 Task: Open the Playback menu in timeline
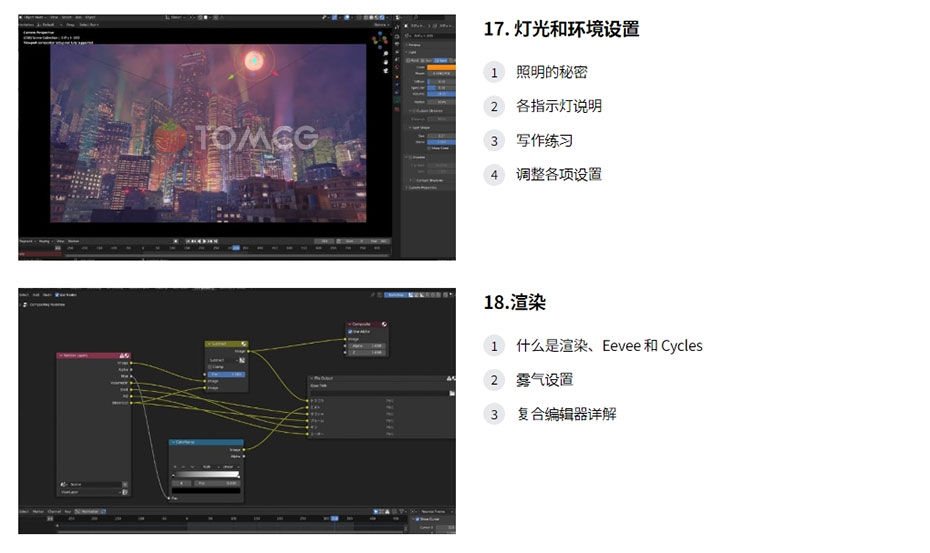click(x=27, y=241)
